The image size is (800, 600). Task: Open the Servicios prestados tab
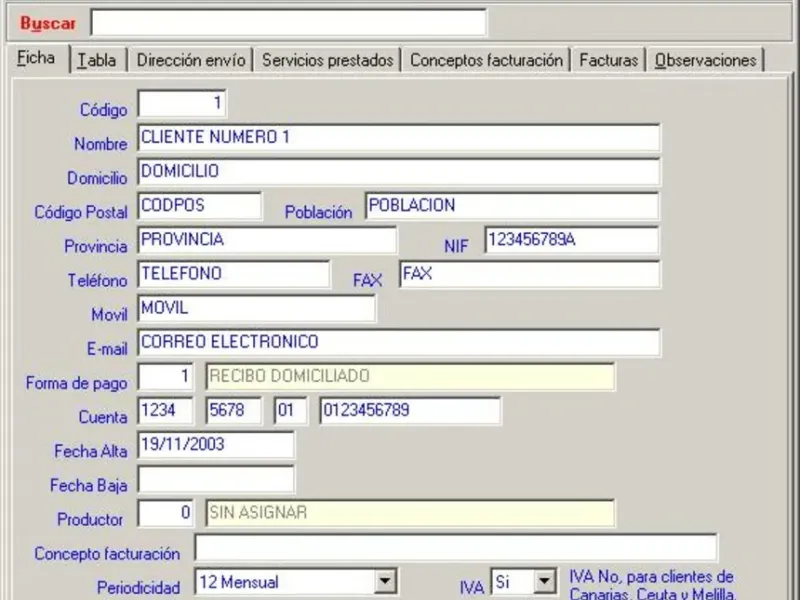(x=328, y=60)
